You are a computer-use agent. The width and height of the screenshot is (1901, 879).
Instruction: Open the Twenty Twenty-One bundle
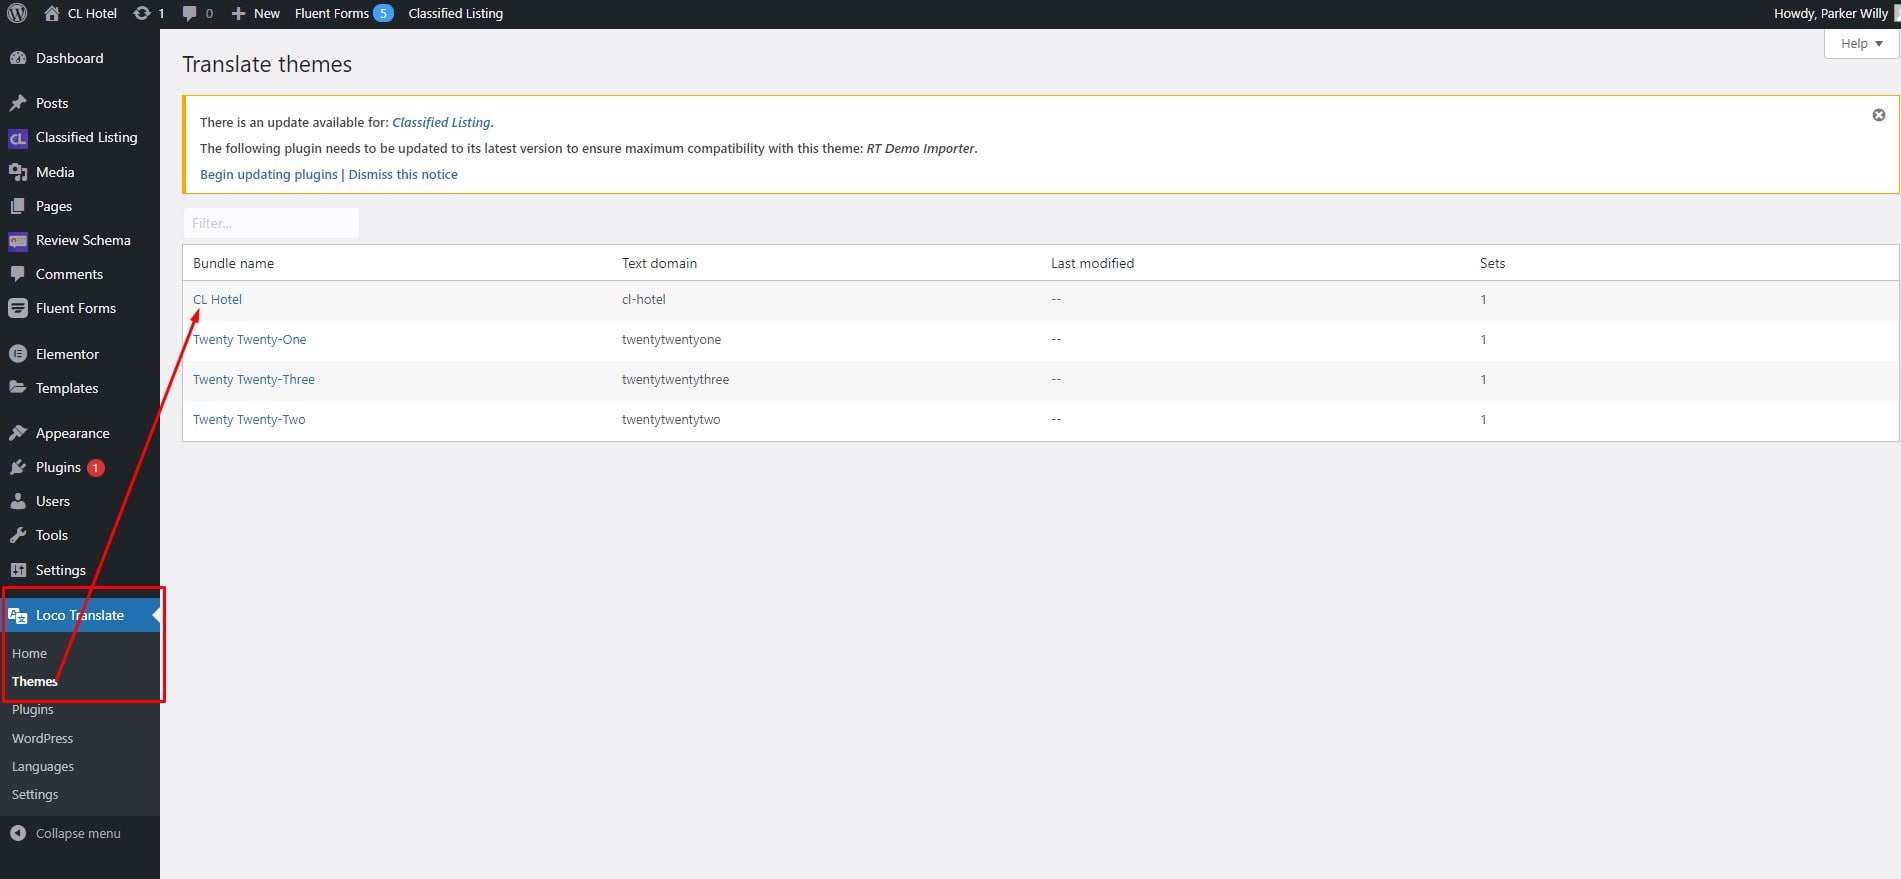(250, 339)
